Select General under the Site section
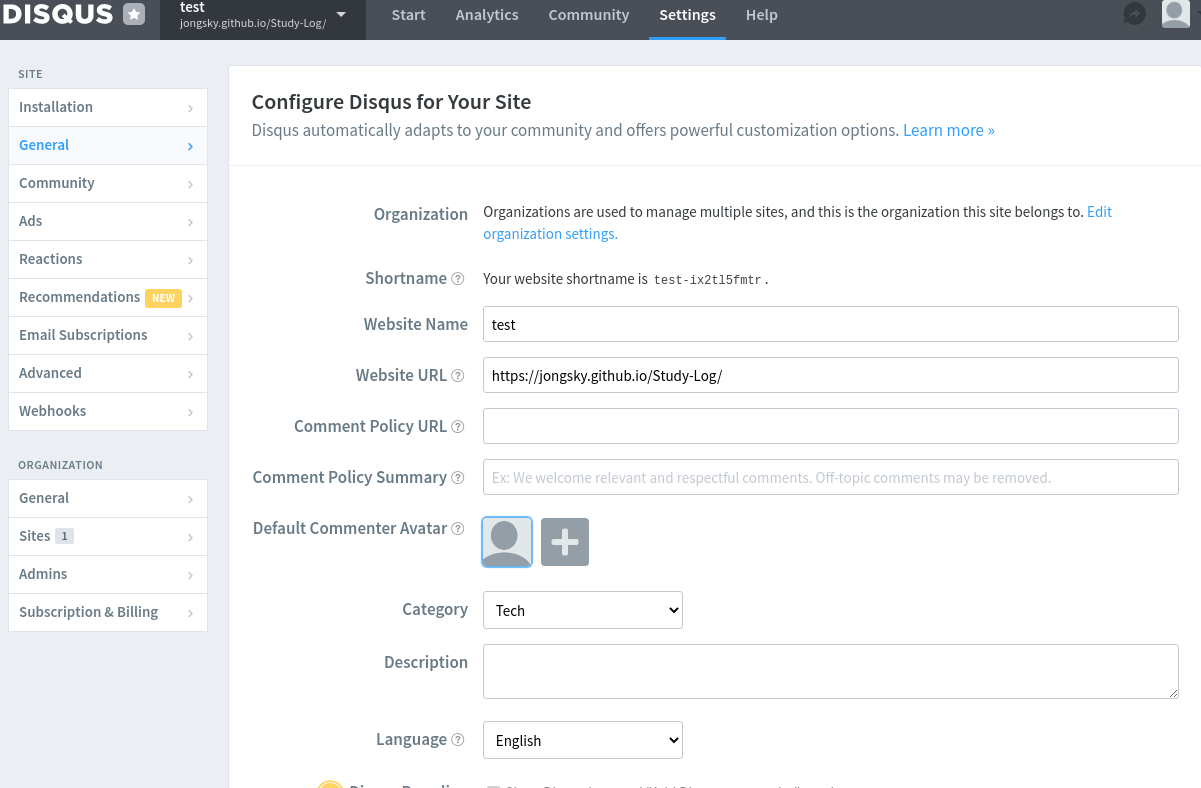Image resolution: width=1201 pixels, height=788 pixels. 108,145
